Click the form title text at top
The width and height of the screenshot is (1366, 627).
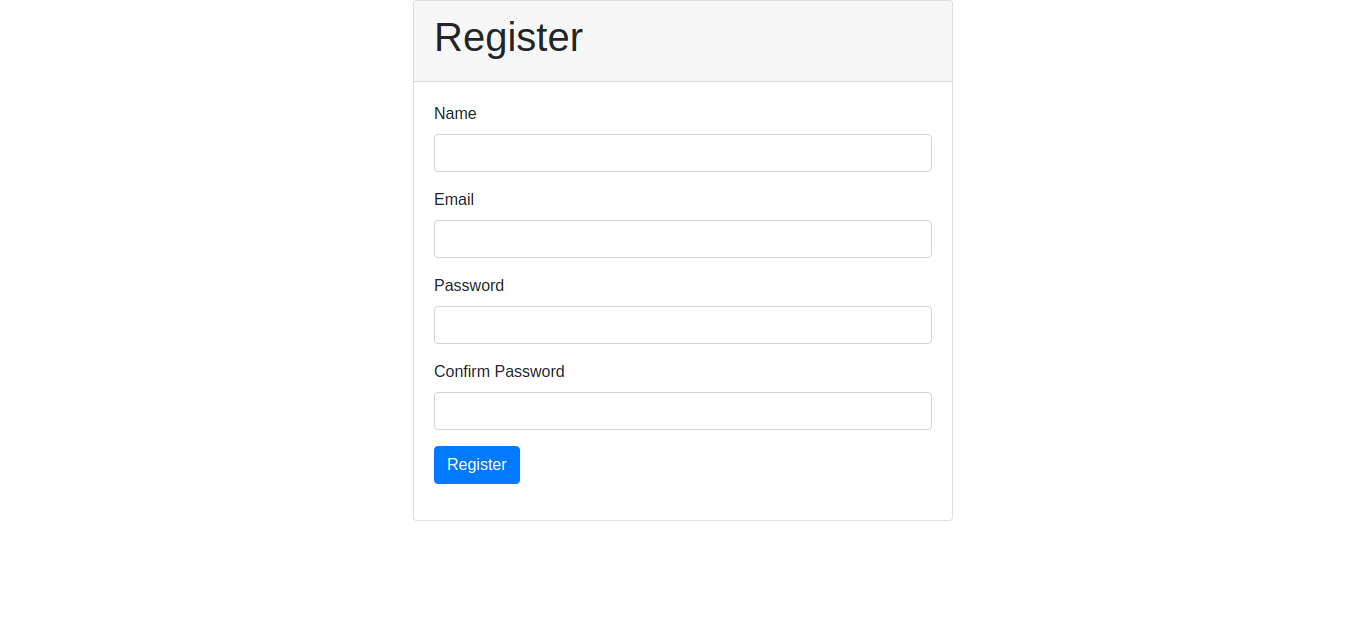(x=508, y=38)
